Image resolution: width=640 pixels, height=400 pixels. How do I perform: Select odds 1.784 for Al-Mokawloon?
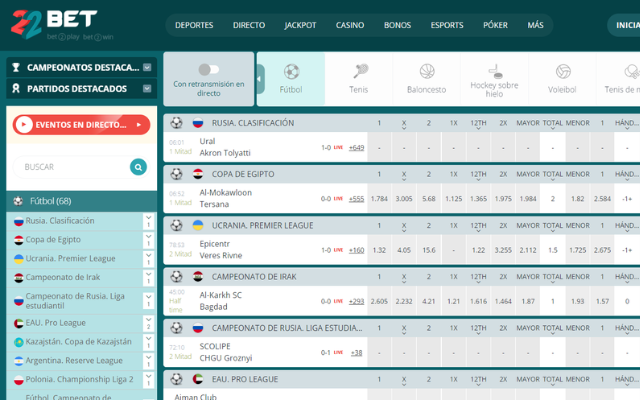pyautogui.click(x=379, y=199)
